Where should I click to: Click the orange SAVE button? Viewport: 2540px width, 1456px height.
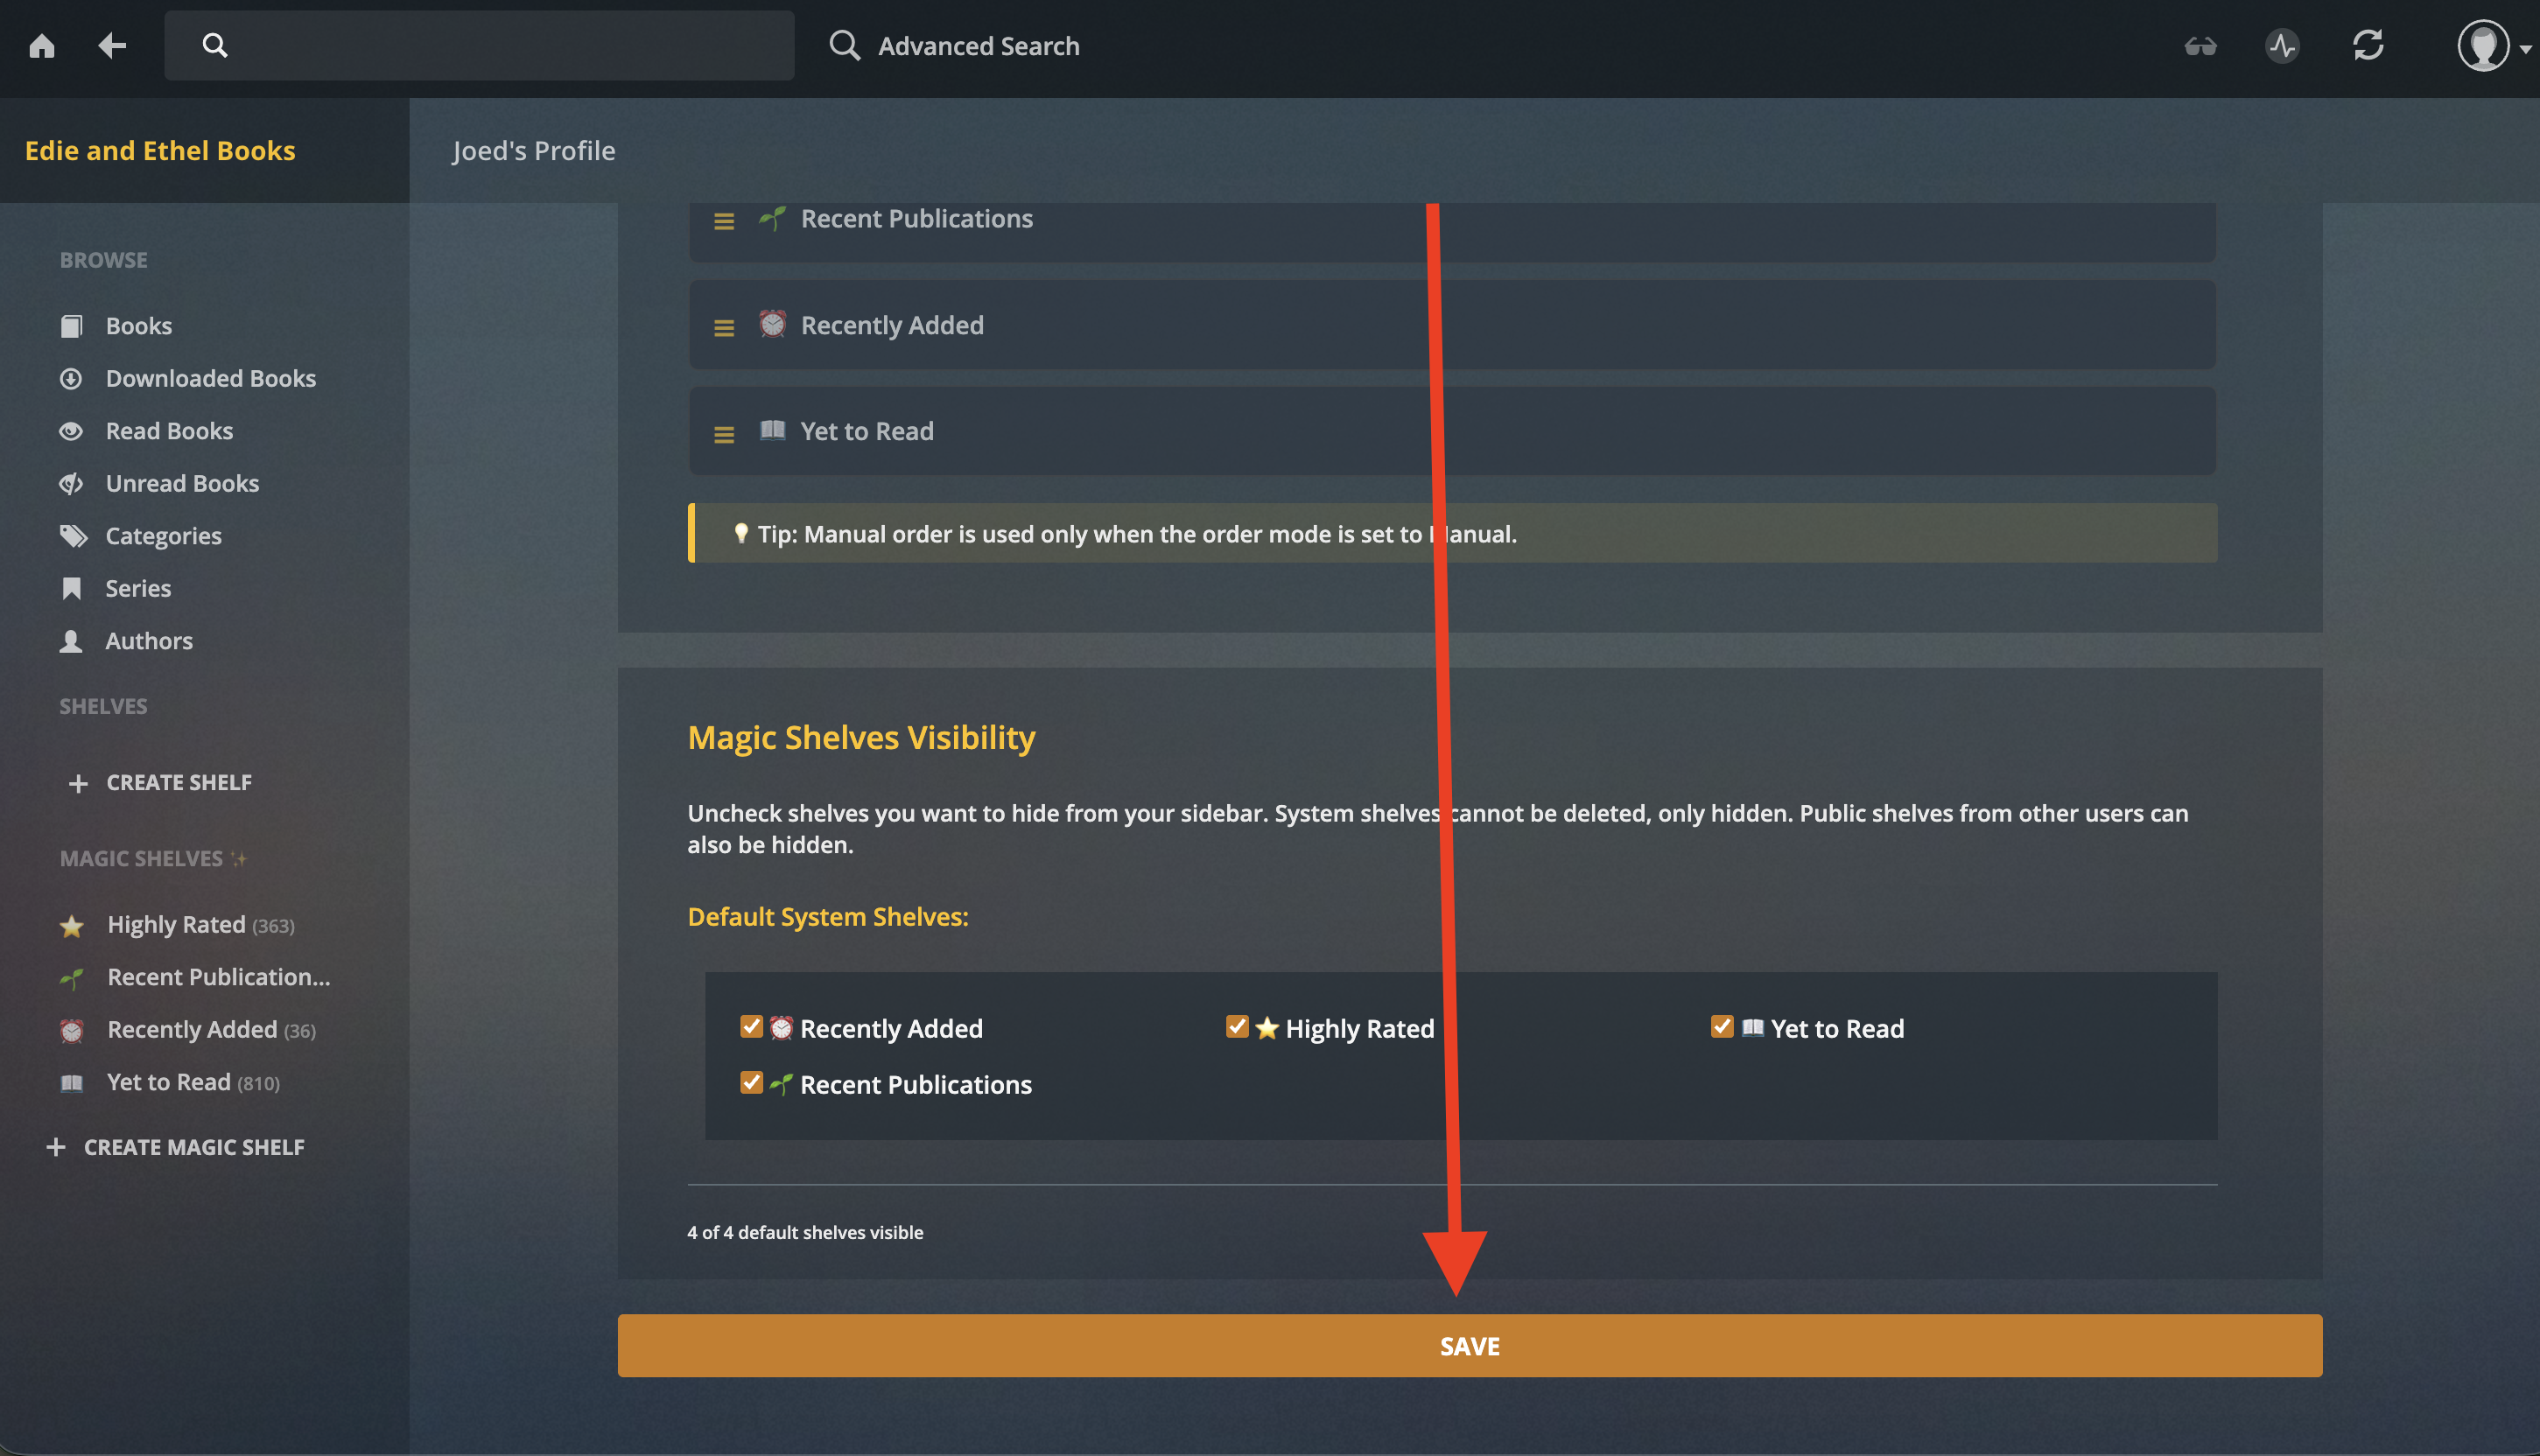coord(1469,1346)
